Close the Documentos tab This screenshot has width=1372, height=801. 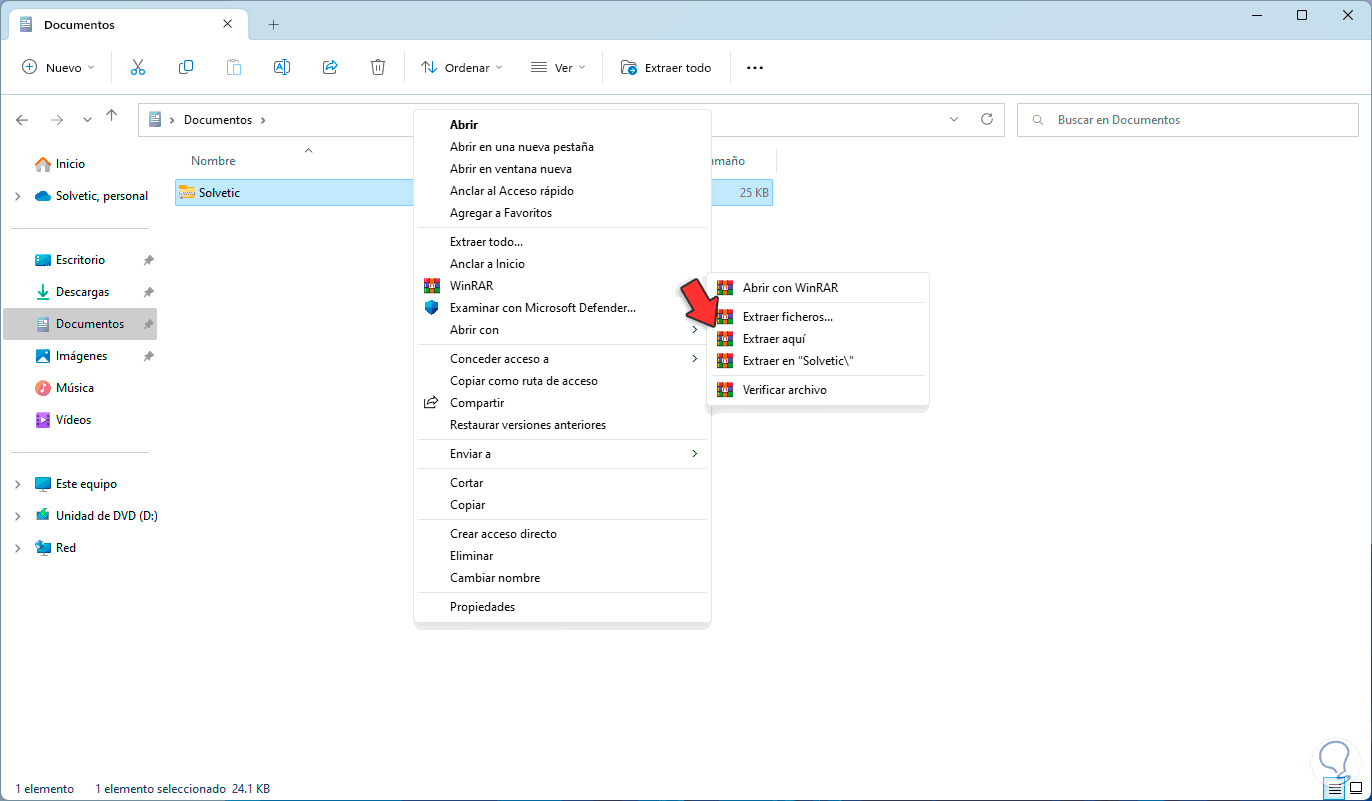[229, 24]
